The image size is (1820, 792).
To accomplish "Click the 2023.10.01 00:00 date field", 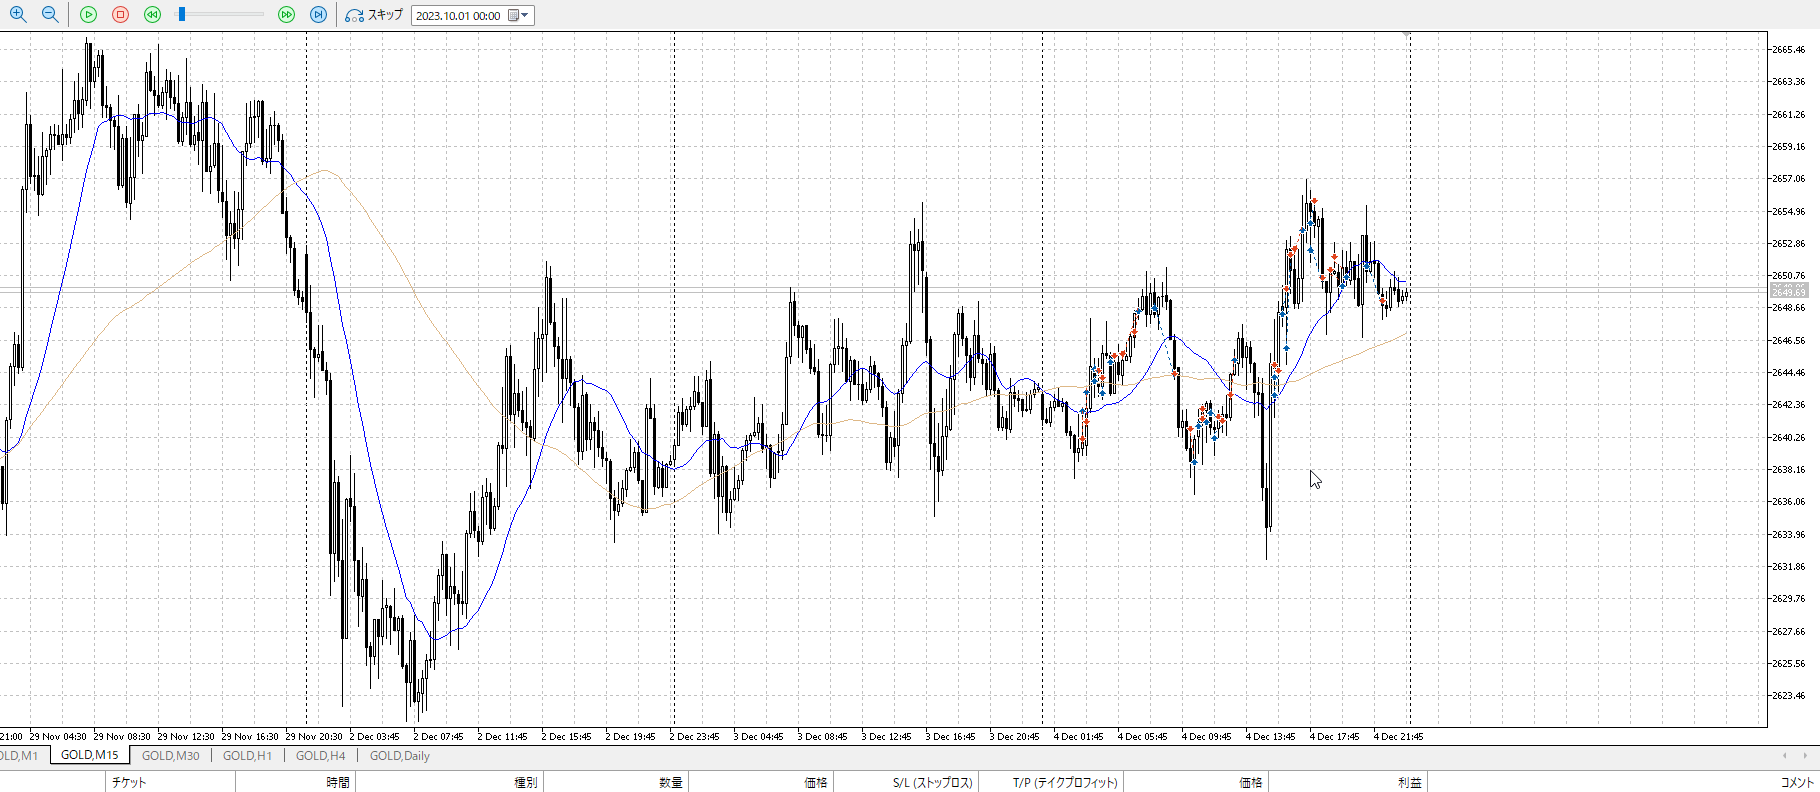I will click(458, 16).
